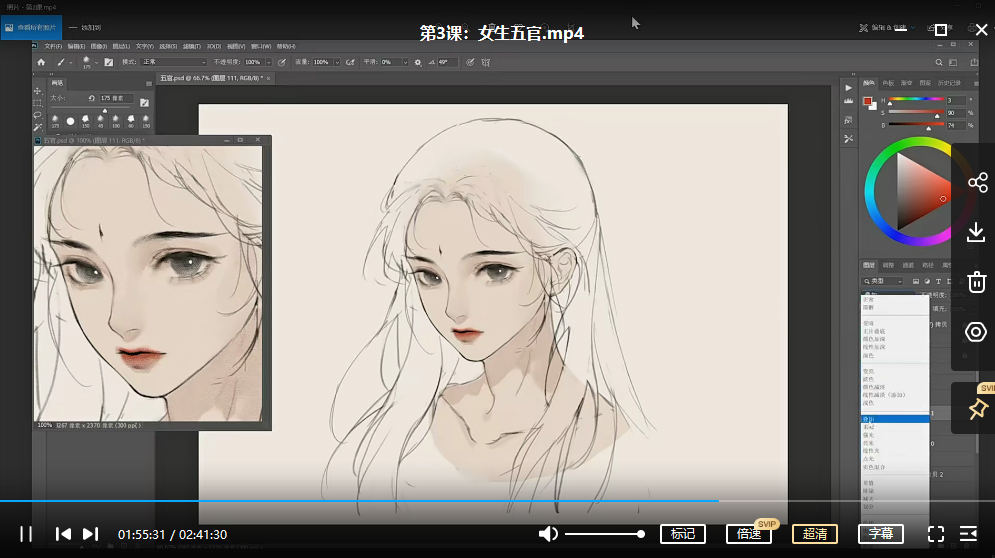Skip to the next video
This screenshot has height=558, width=995.
point(90,534)
